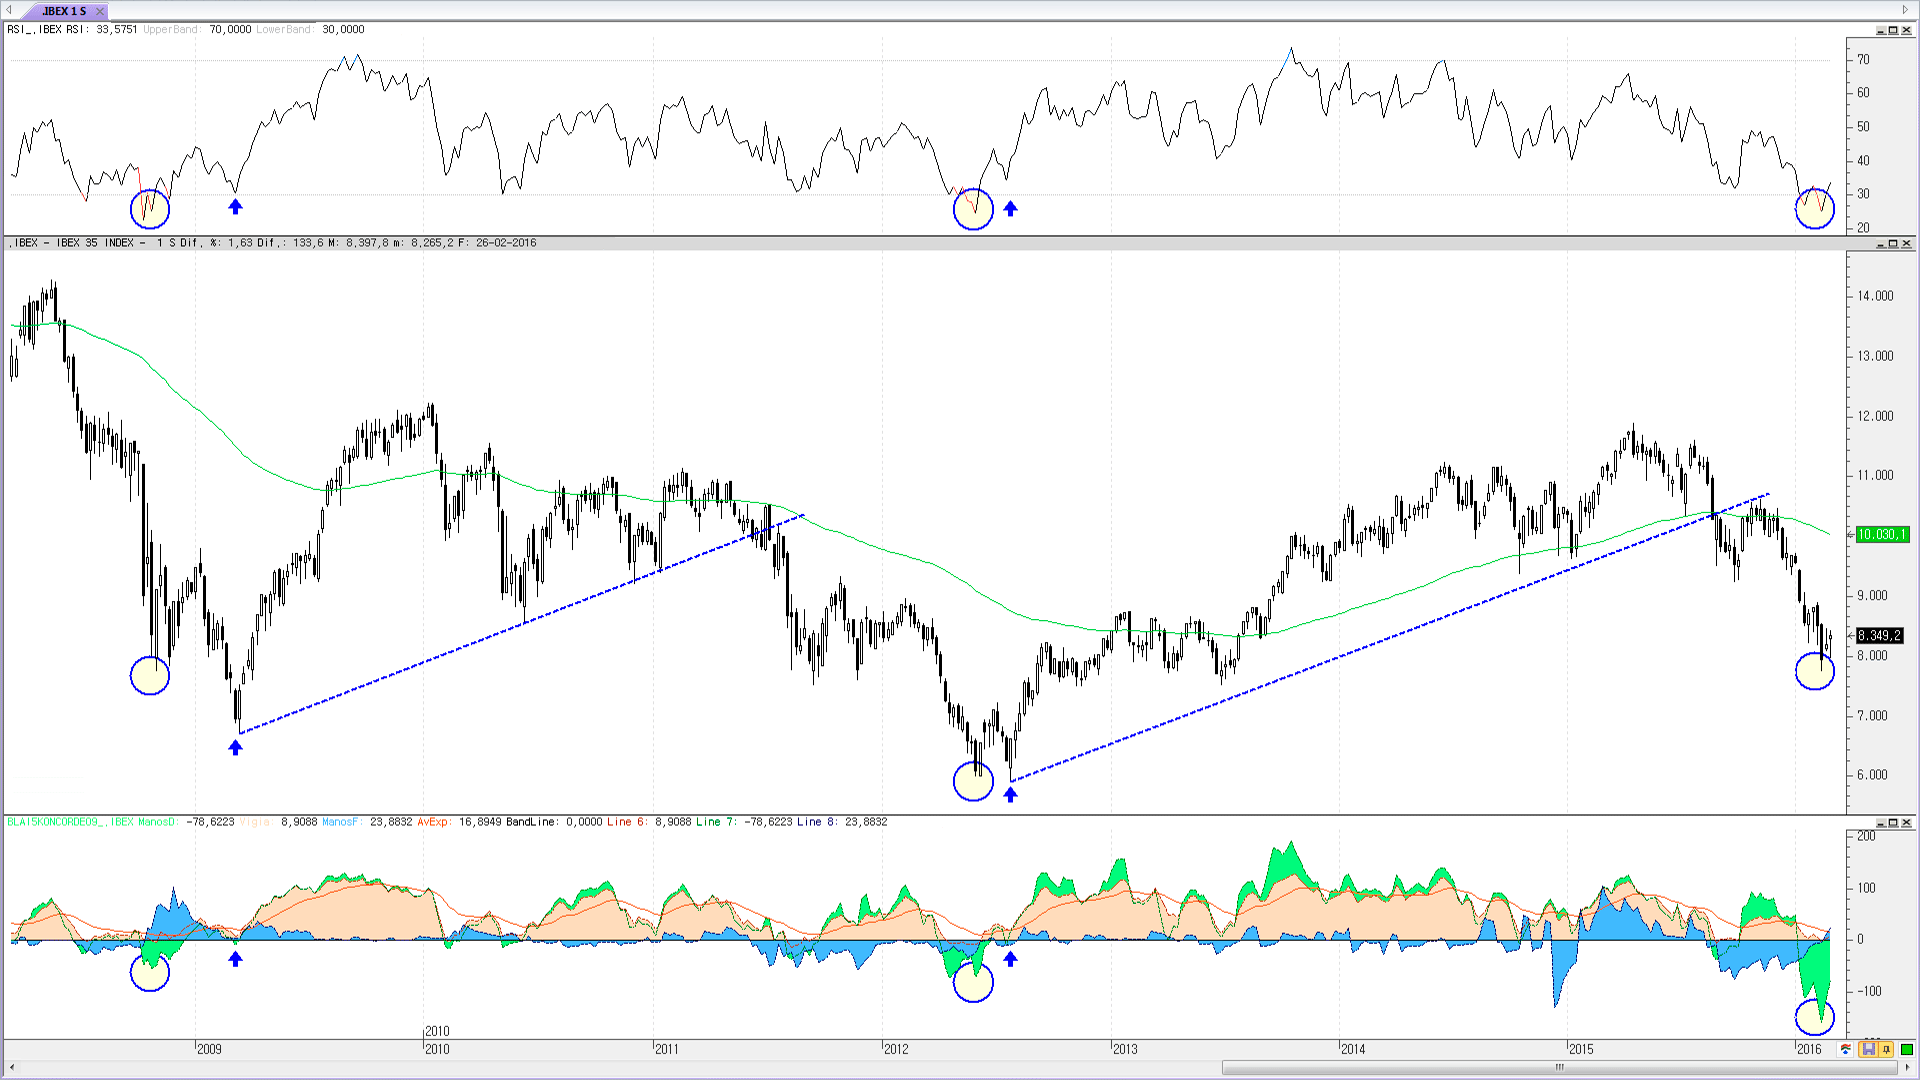Click the 14.000 price scale label
Screen dimensions: 1920x1080
[1876, 296]
